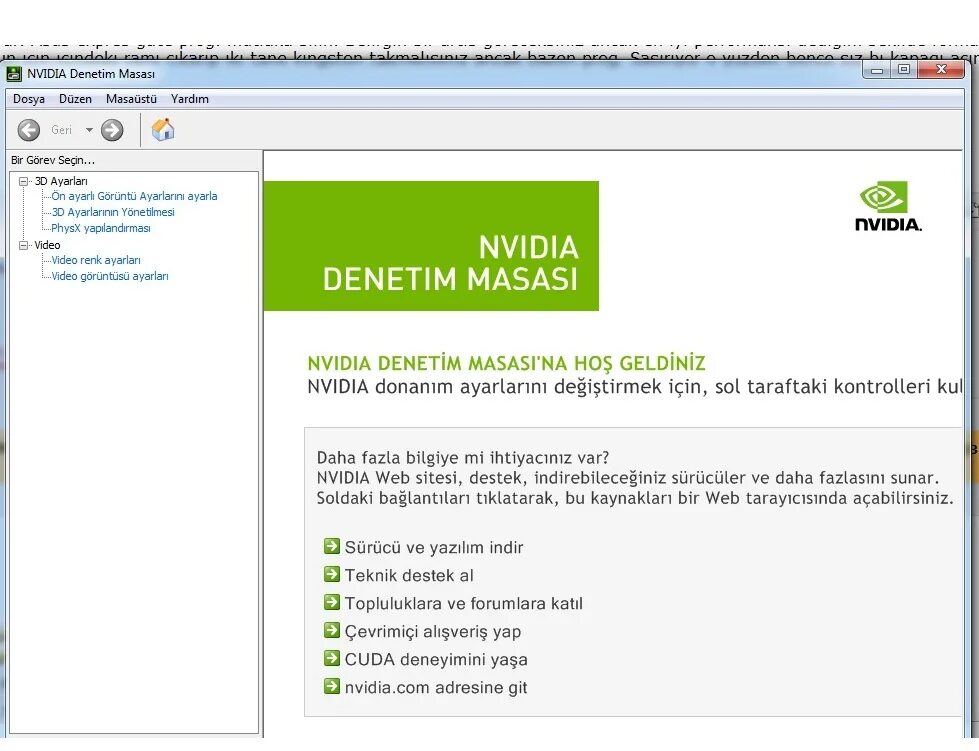Select 3D Ayarlarının Yönetilmesi
This screenshot has width=979, height=751.
(113, 212)
